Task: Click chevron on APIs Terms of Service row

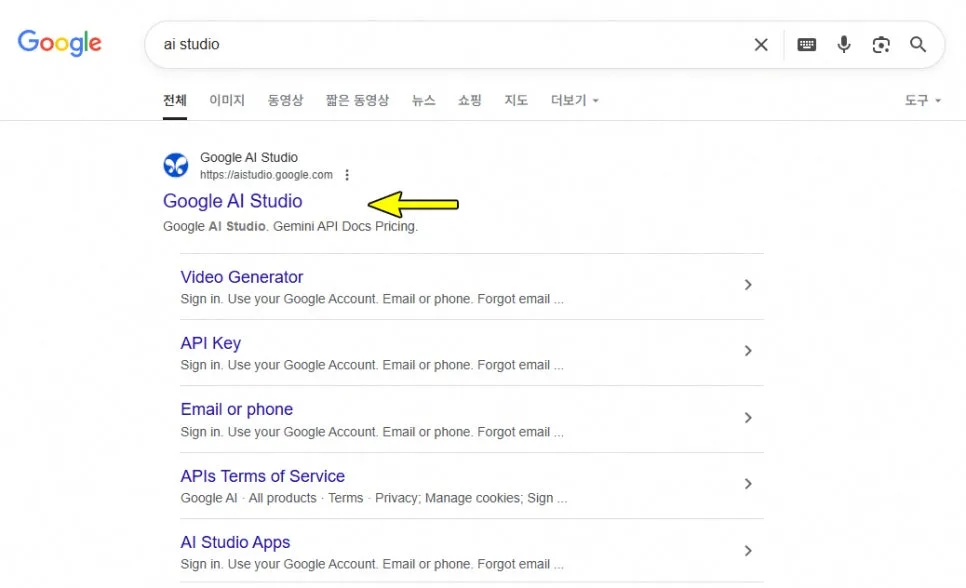Action: 748,484
